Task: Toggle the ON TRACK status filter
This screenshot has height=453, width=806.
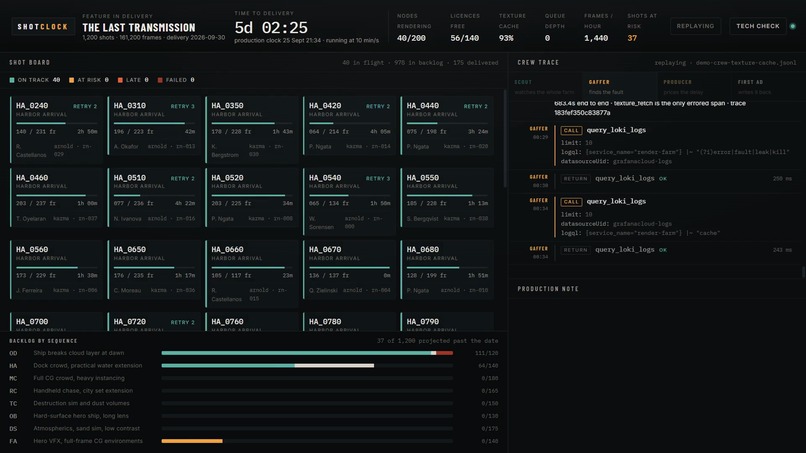Action: 34,80
